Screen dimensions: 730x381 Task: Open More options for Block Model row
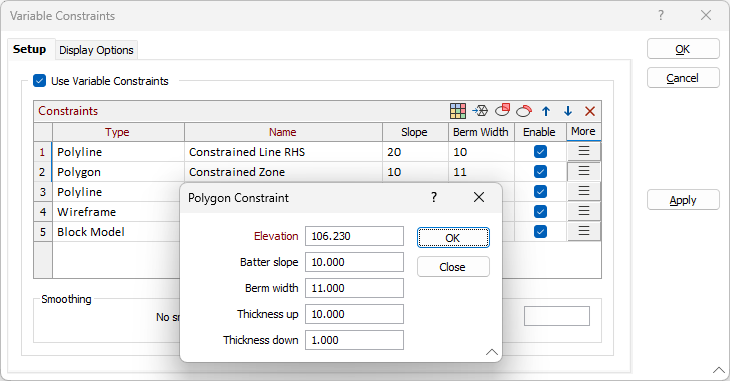(584, 231)
